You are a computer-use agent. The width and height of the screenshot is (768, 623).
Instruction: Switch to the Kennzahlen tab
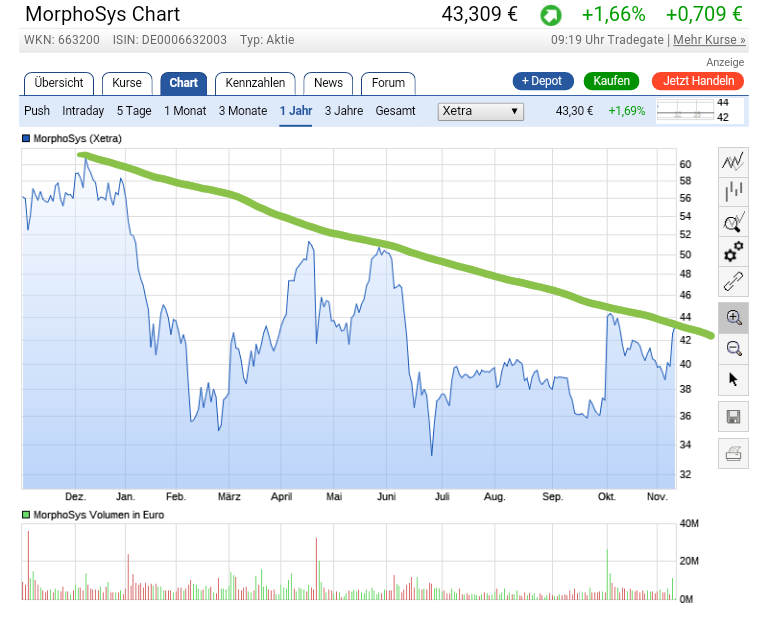255,83
